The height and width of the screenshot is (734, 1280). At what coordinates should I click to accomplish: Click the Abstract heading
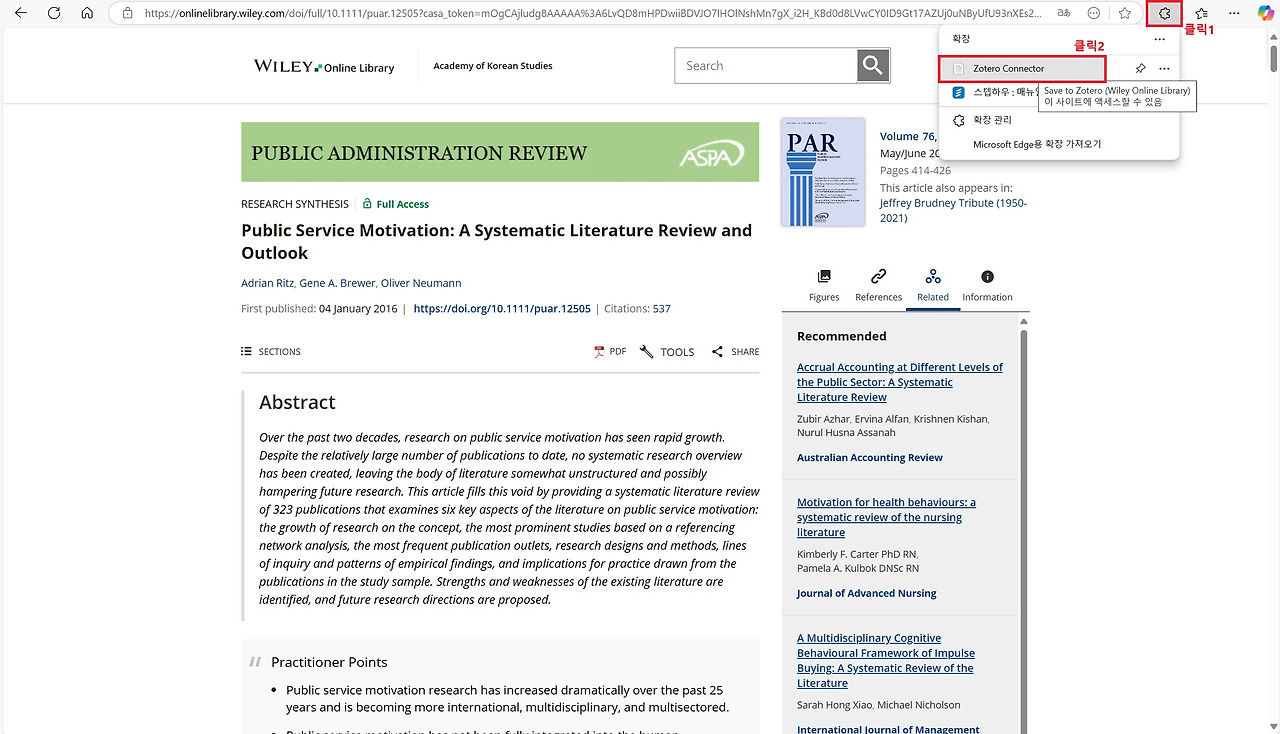click(x=297, y=402)
